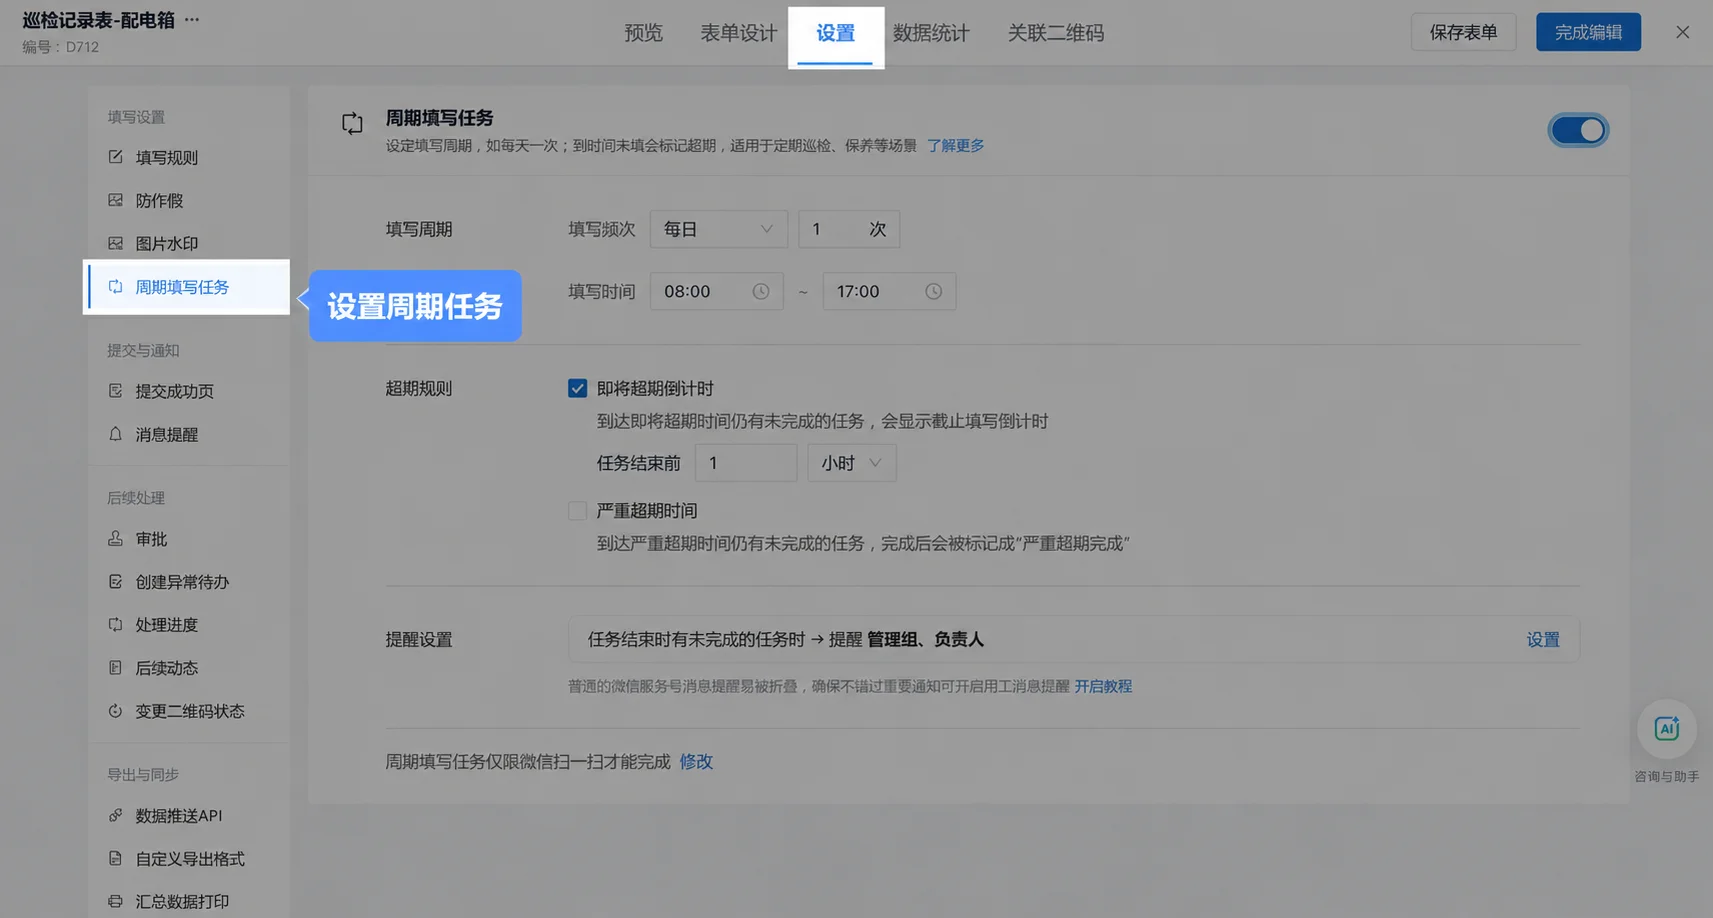Image resolution: width=1713 pixels, height=918 pixels.
Task: Click the 防作假 sidebar icon
Action: pyautogui.click(x=115, y=200)
